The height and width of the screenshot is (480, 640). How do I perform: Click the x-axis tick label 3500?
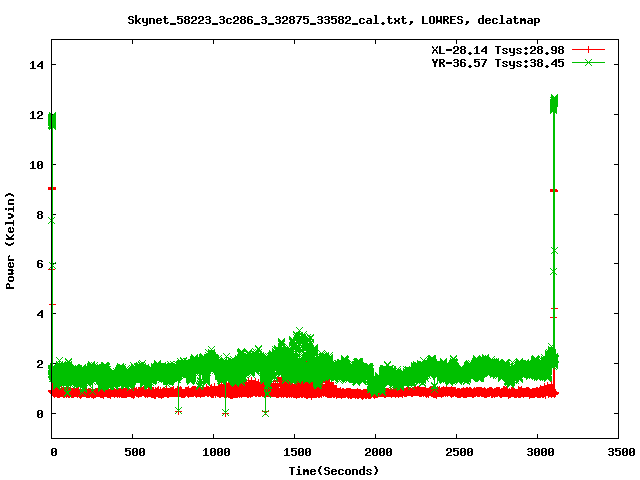[621, 452]
